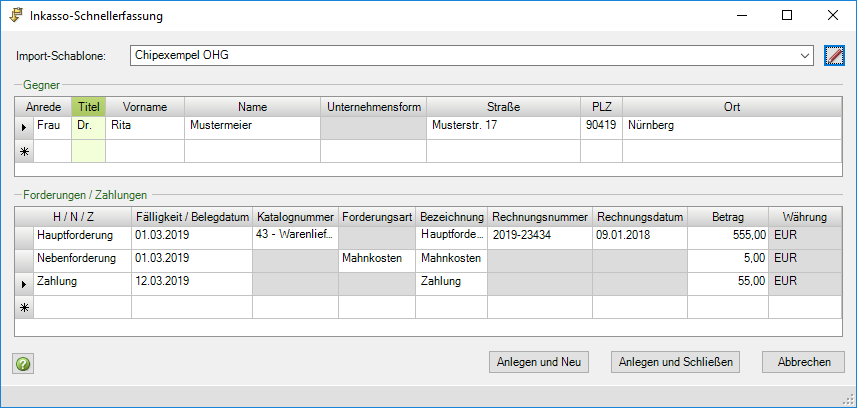Maximize the Inkasso-Schnellerfassung window
This screenshot has height=408, width=857.
pos(787,16)
